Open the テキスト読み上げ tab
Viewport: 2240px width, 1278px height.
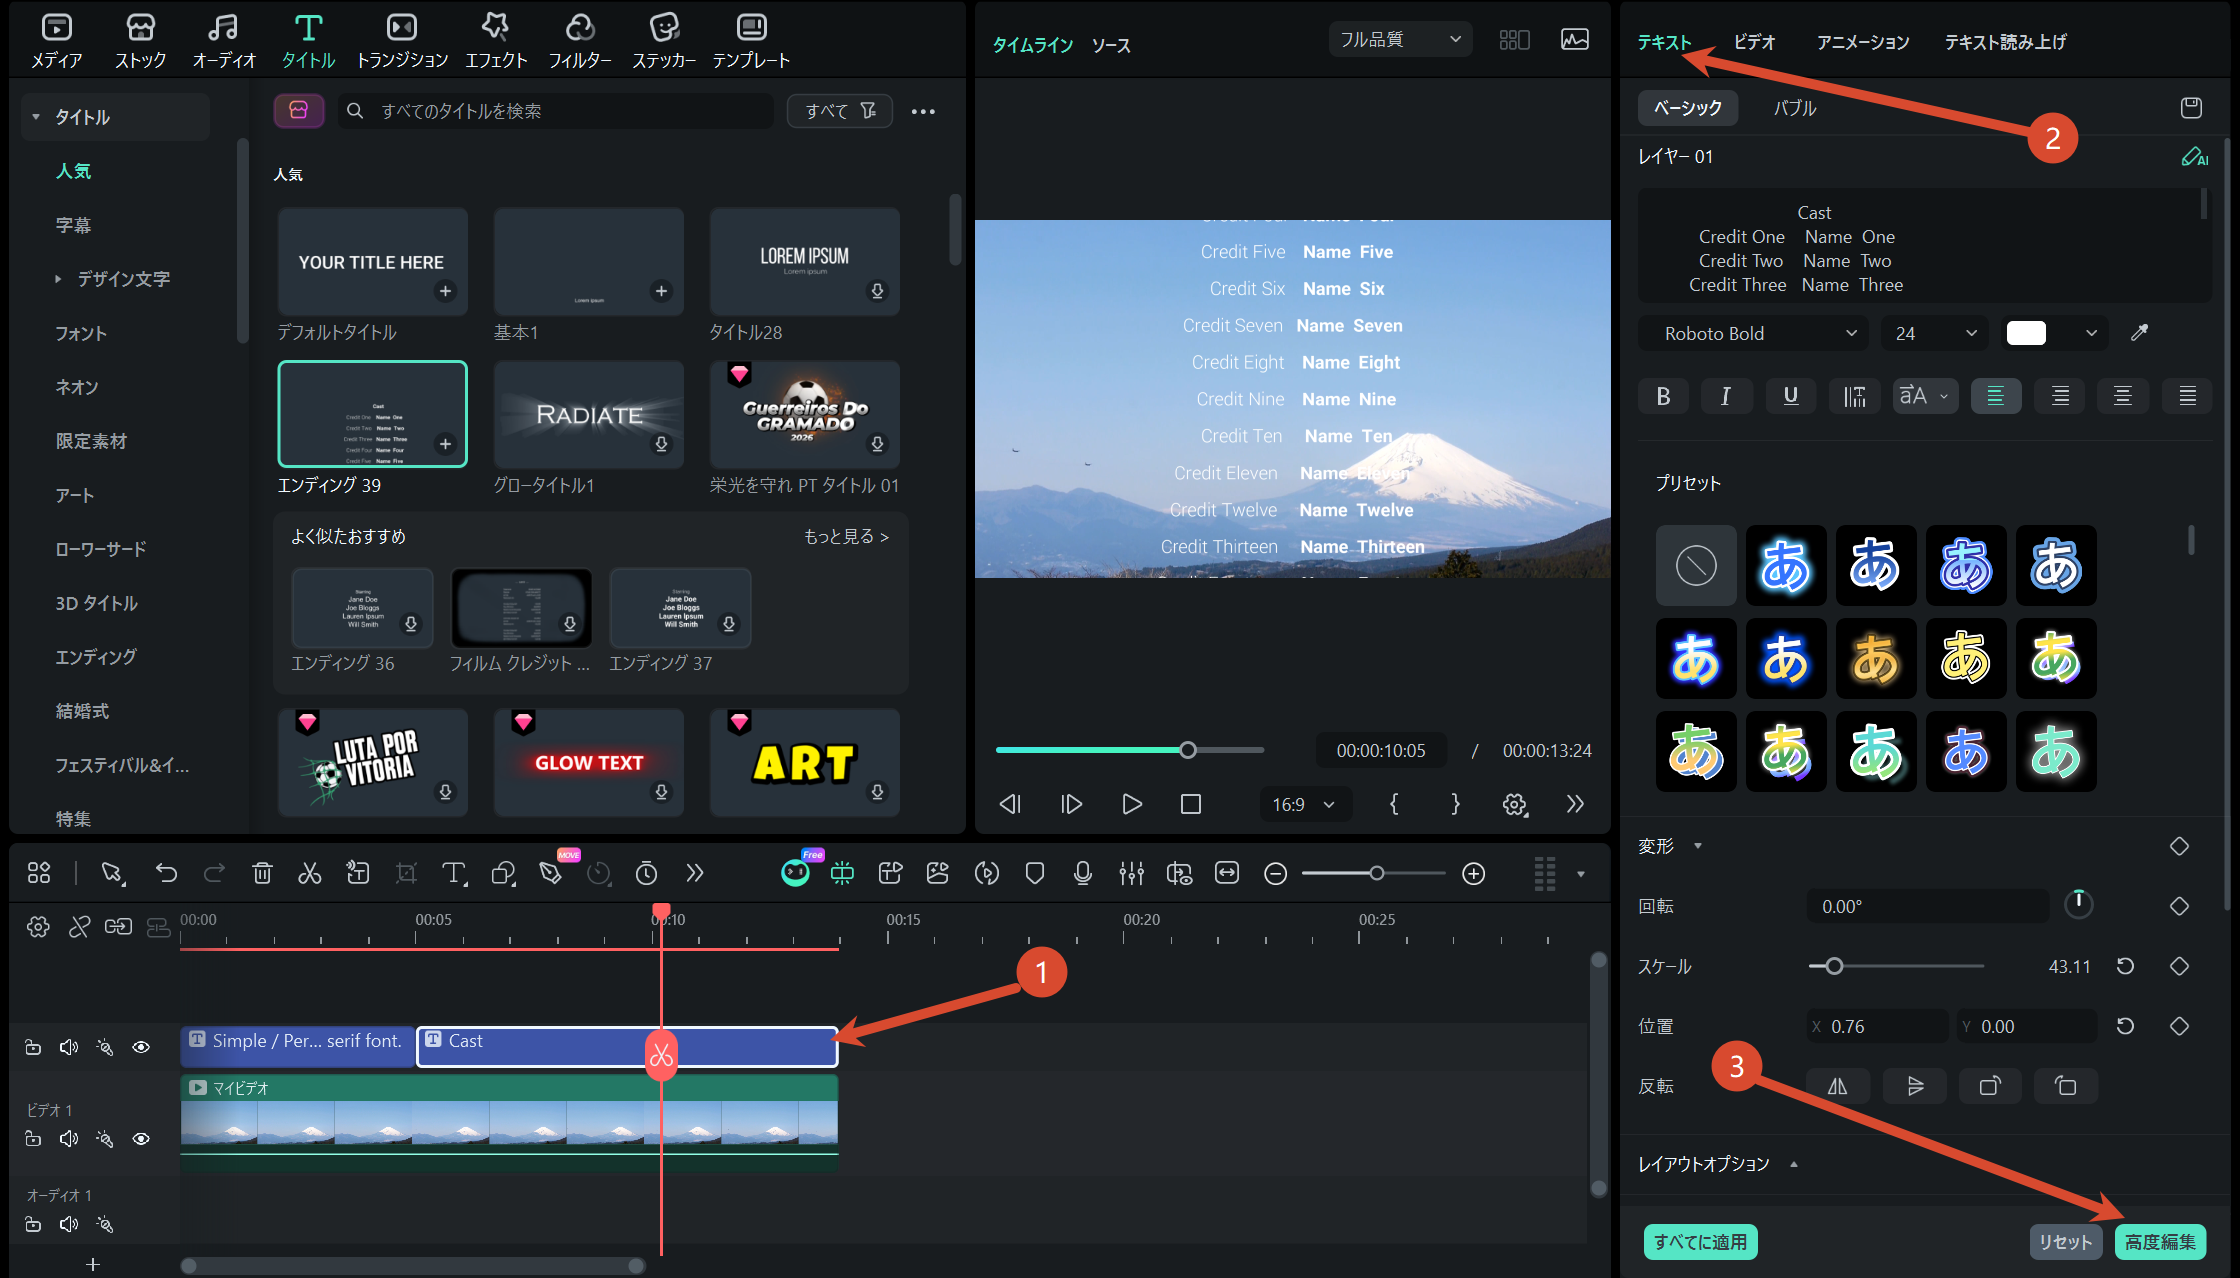point(2005,42)
